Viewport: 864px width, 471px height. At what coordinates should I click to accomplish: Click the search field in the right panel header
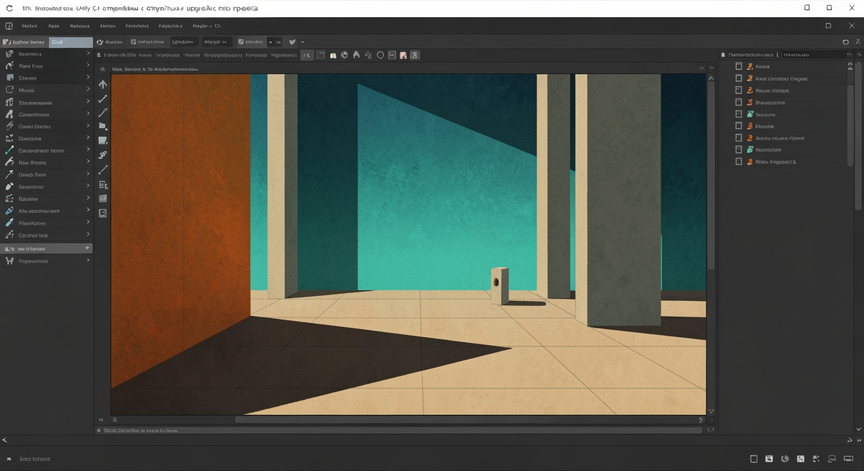pos(813,55)
